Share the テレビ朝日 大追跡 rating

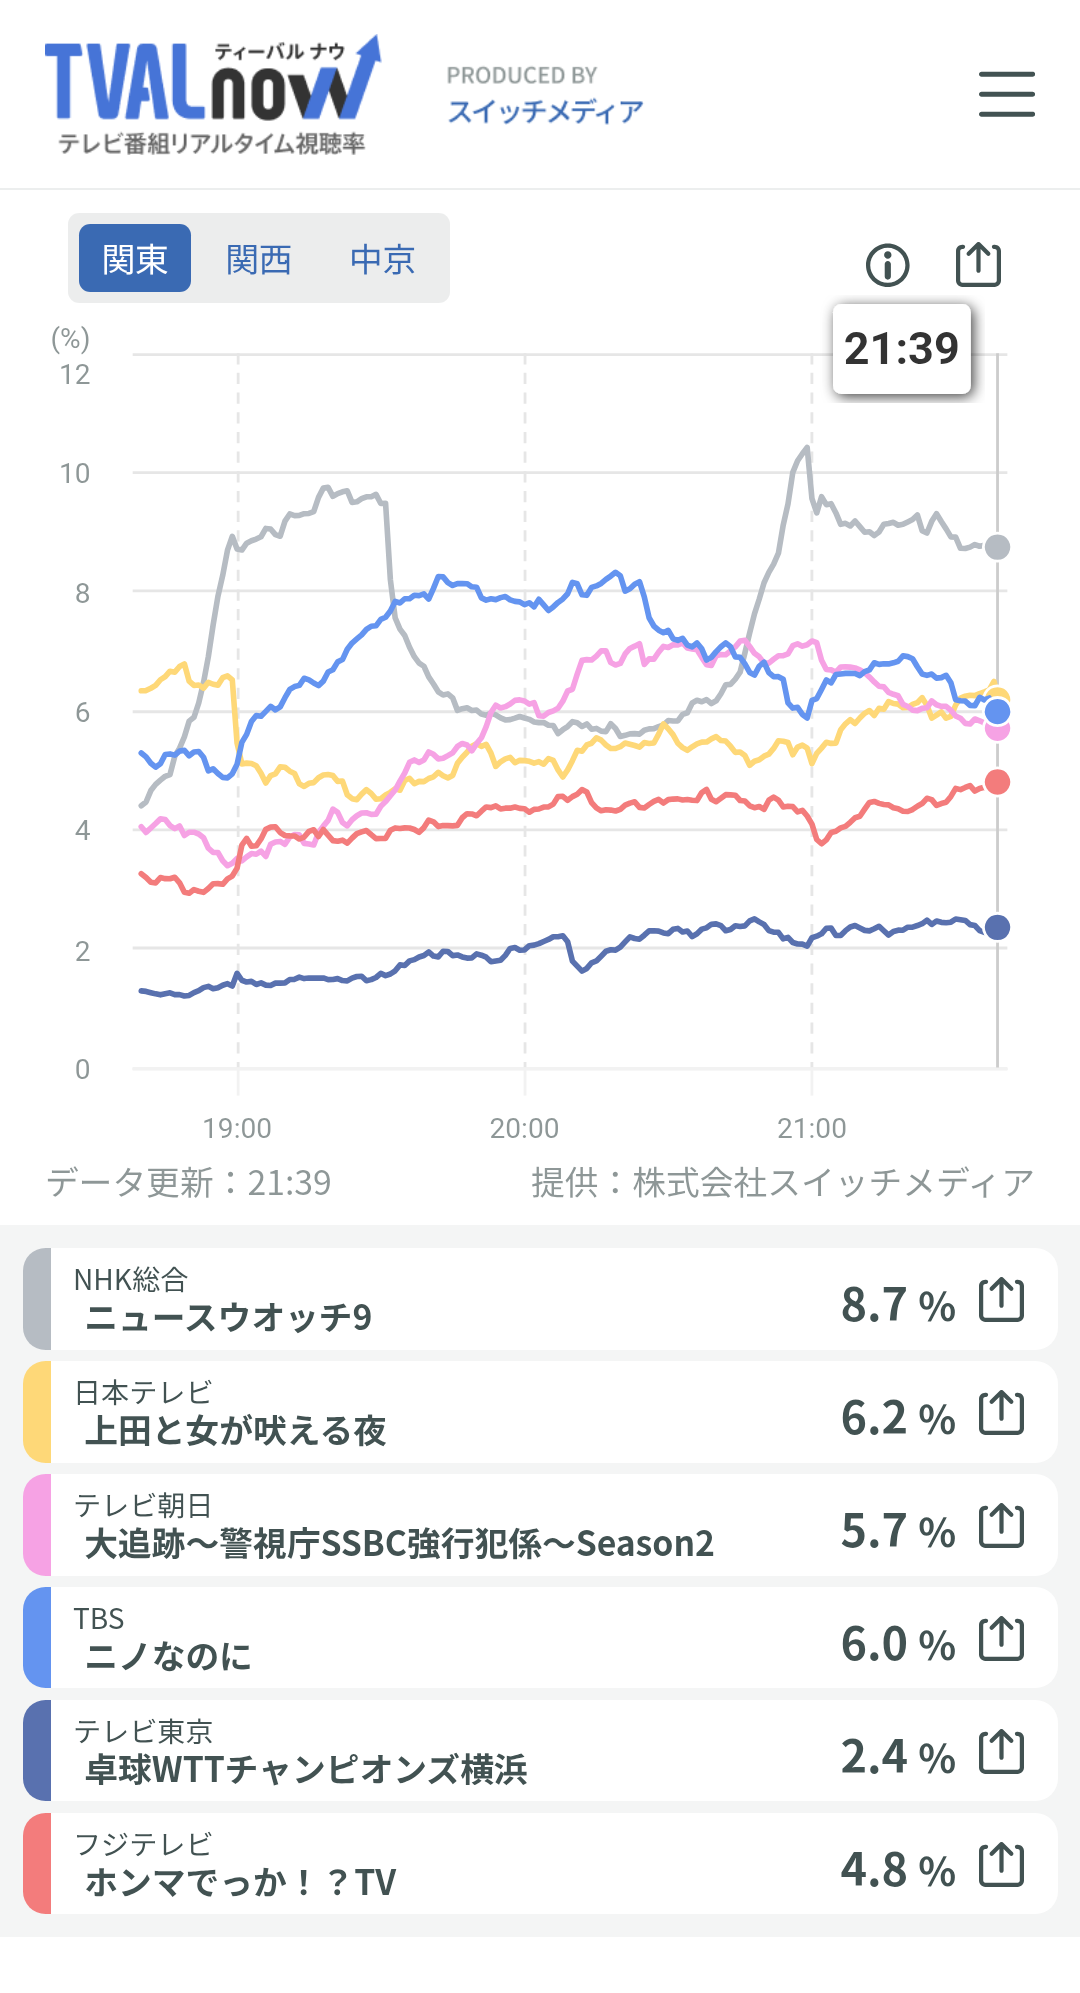click(1001, 1526)
